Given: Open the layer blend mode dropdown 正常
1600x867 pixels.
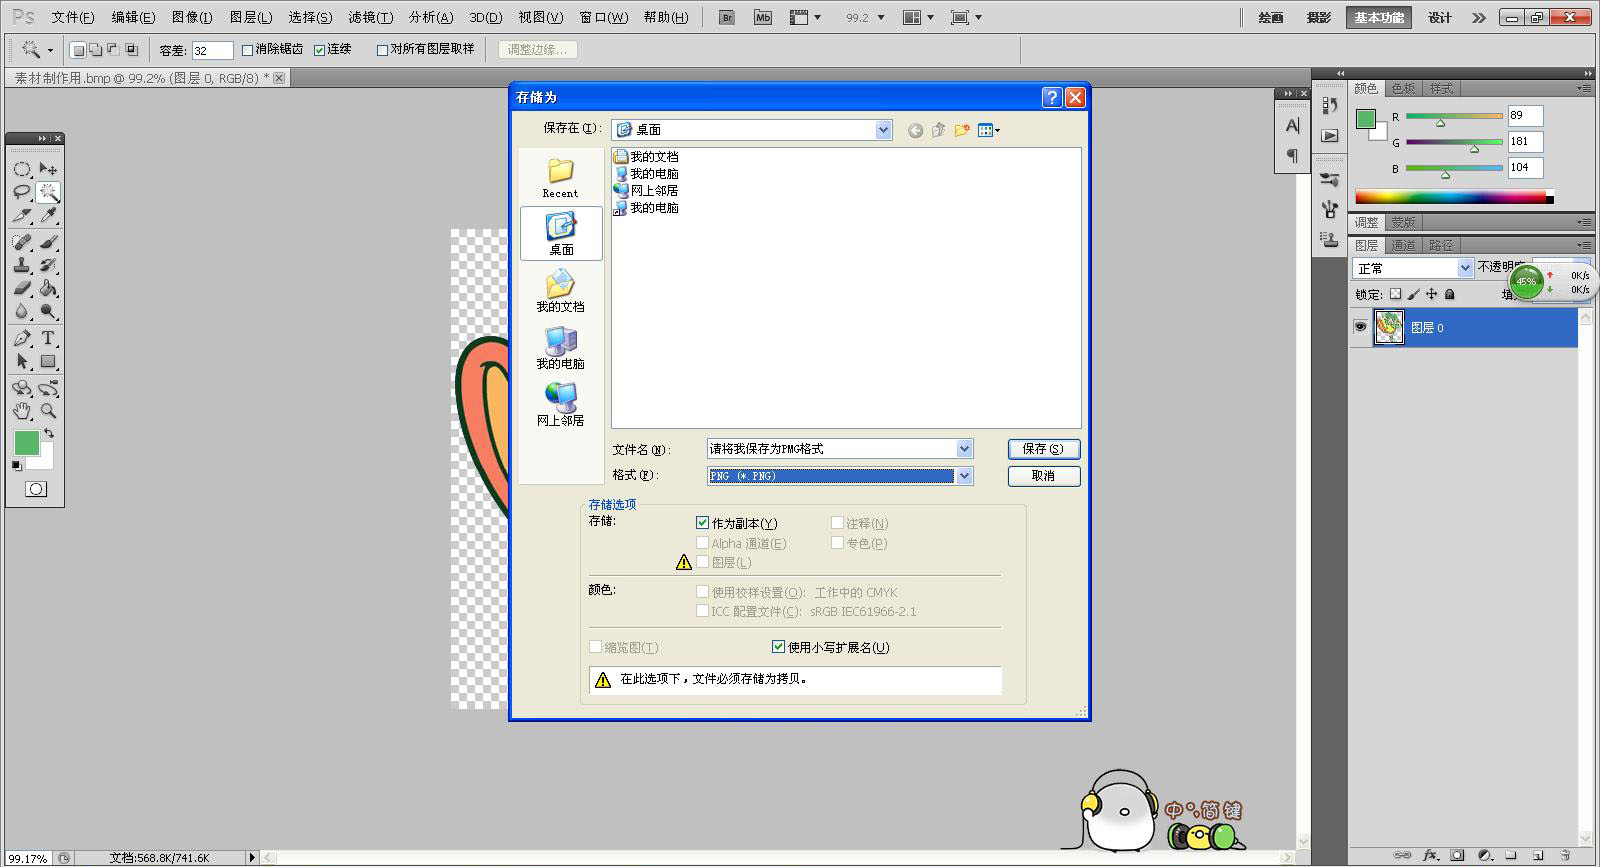Looking at the screenshot, I should click(x=1413, y=268).
